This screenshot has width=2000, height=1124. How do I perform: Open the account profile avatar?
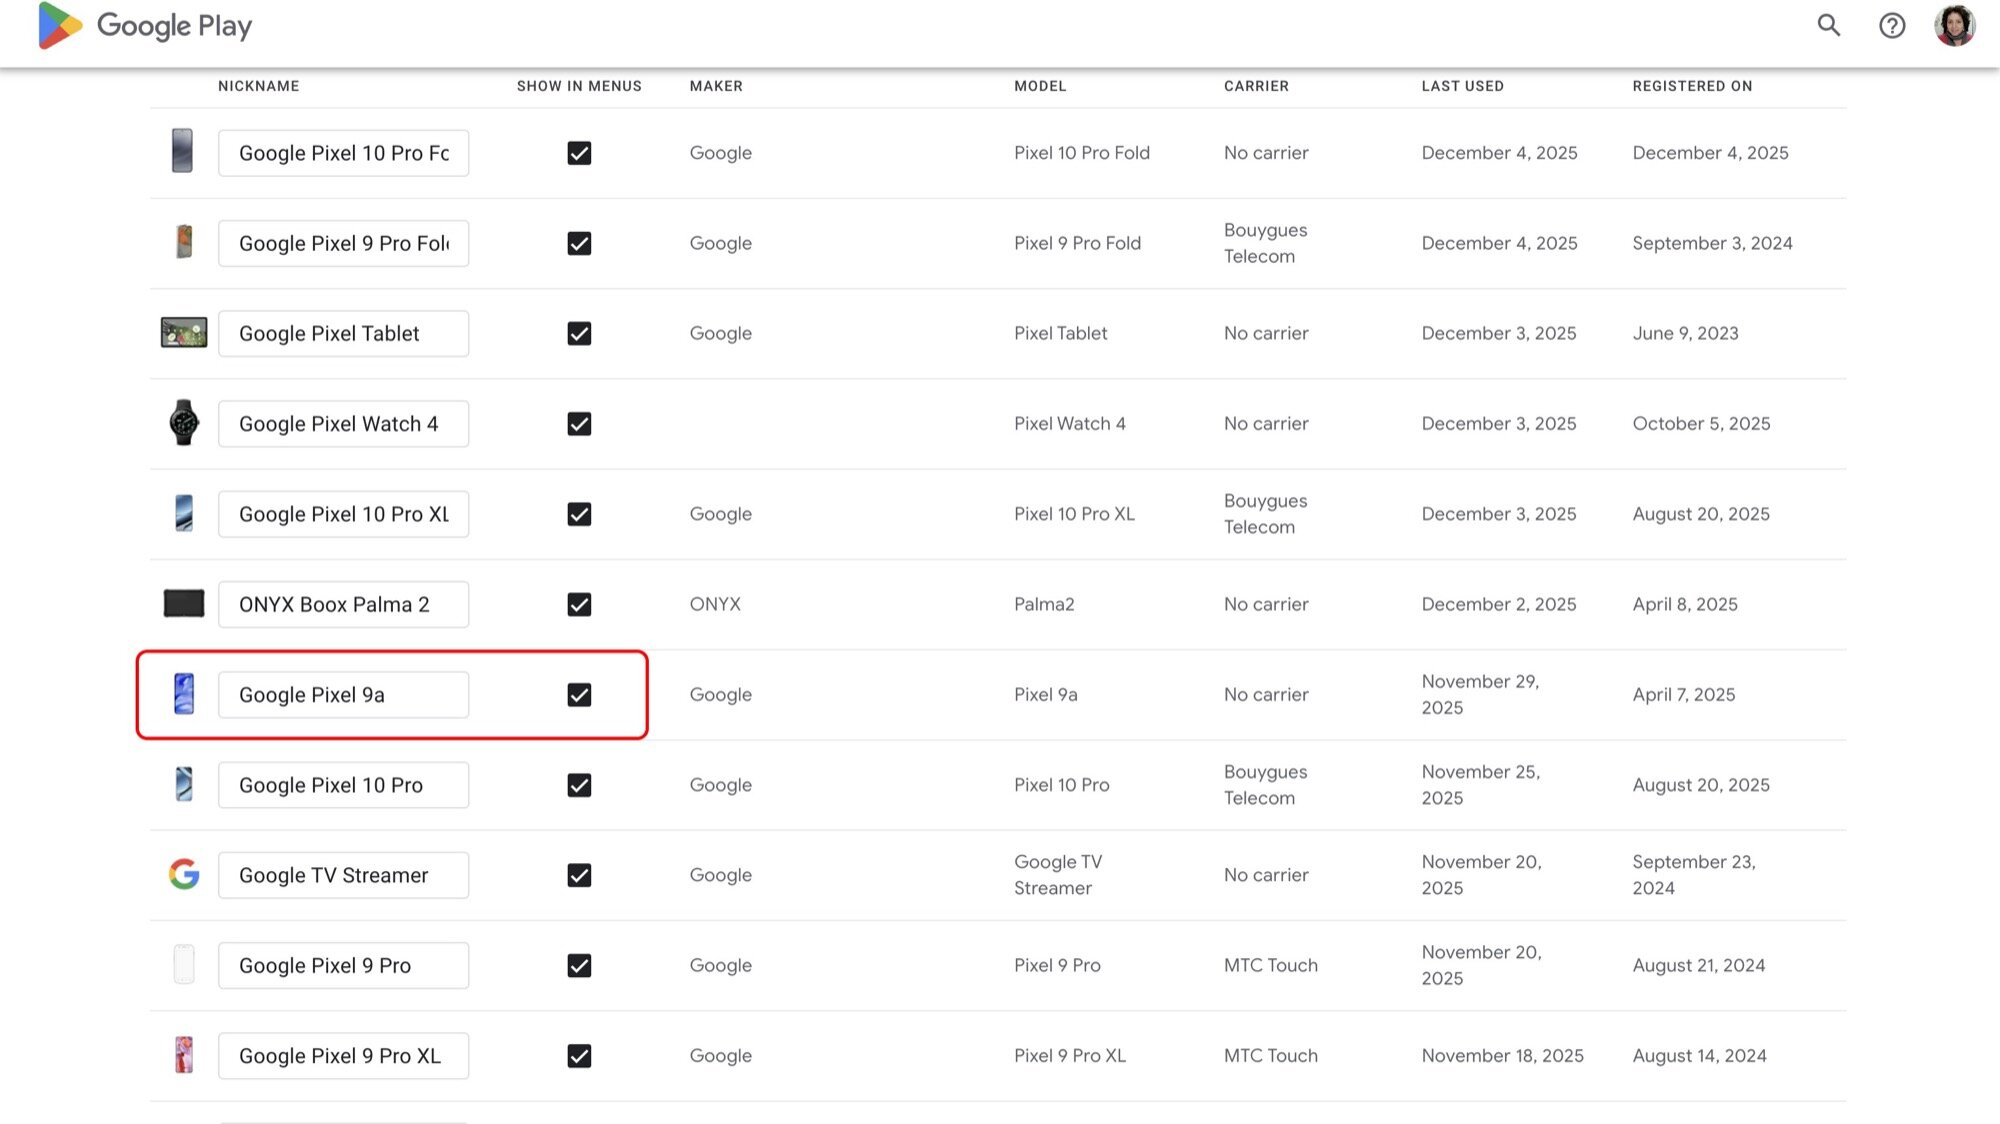point(1954,25)
